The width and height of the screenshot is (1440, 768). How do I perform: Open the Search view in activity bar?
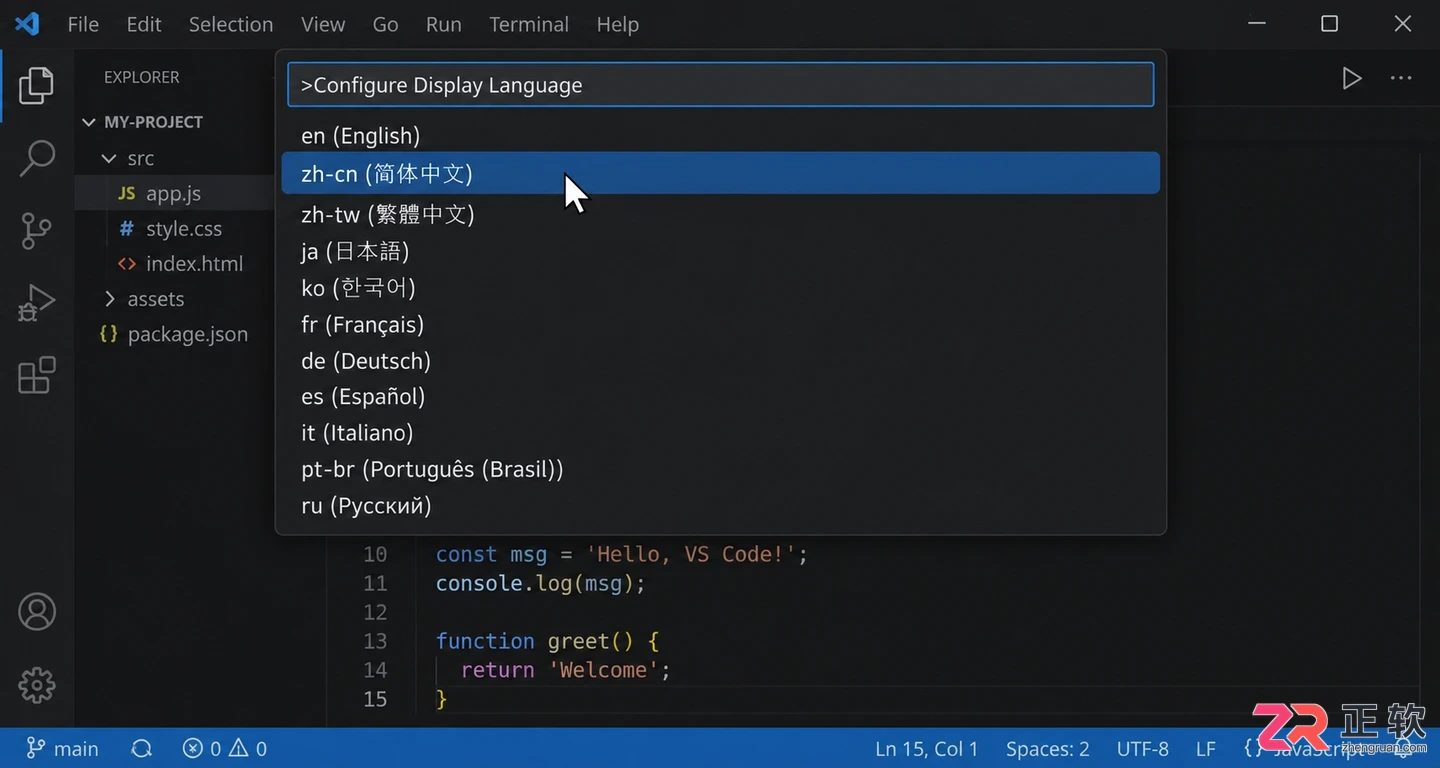coord(36,158)
